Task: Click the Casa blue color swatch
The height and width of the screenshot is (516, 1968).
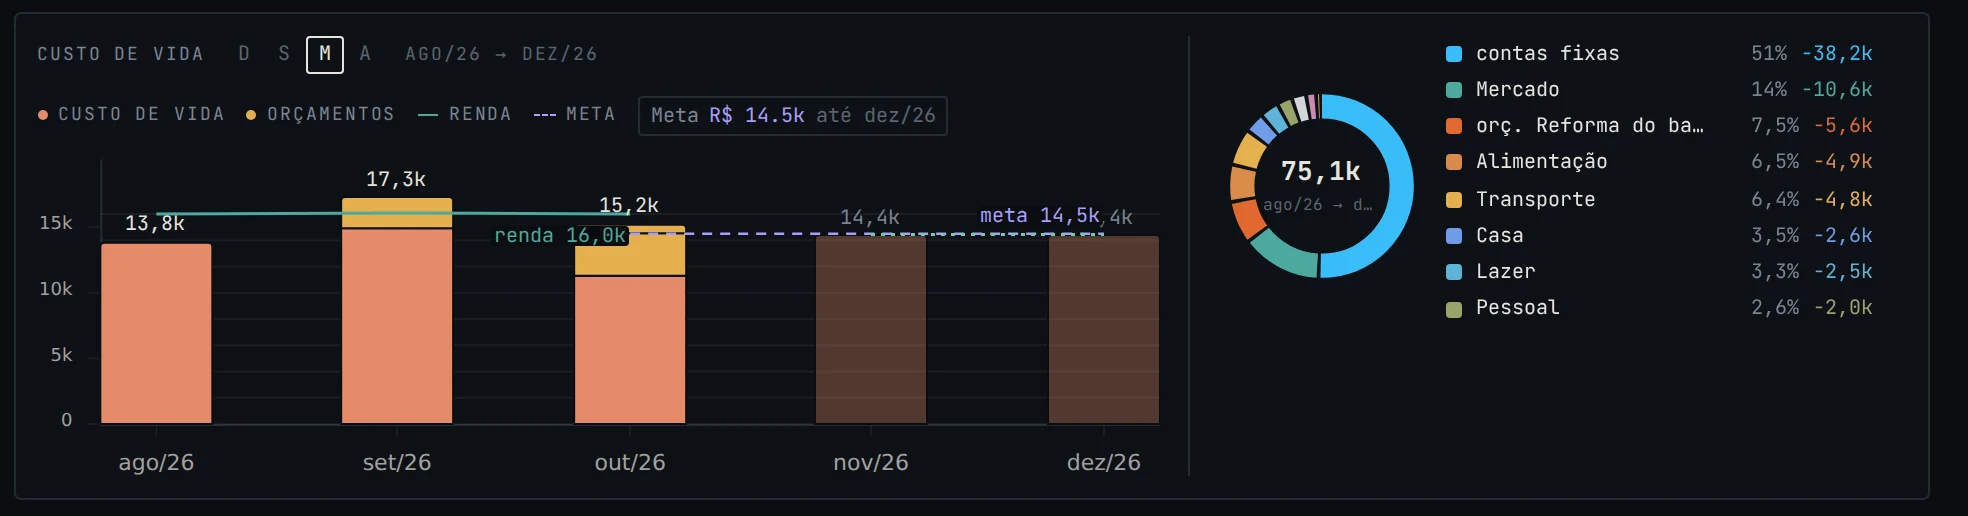Action: pos(1454,236)
